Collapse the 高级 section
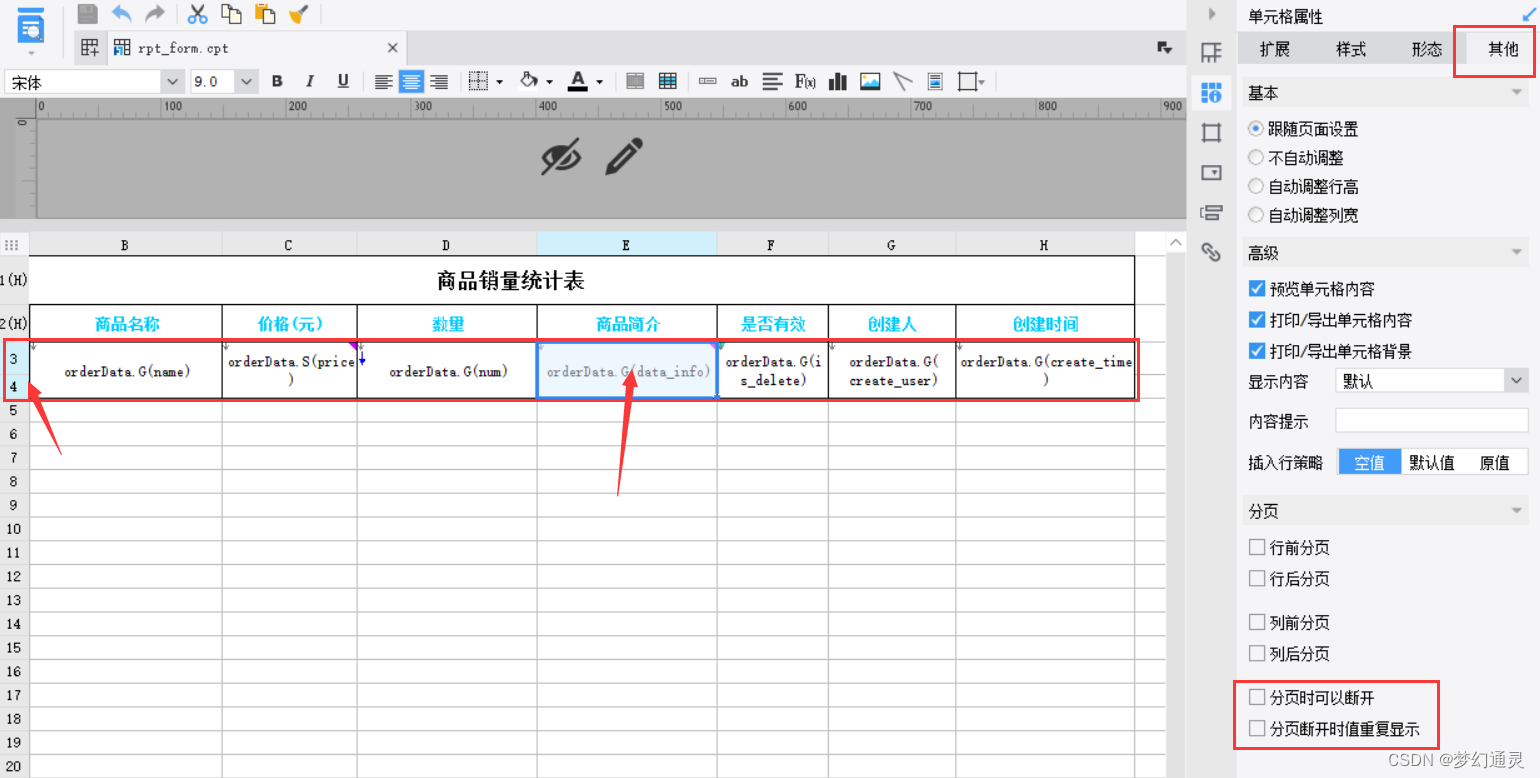 point(1518,253)
